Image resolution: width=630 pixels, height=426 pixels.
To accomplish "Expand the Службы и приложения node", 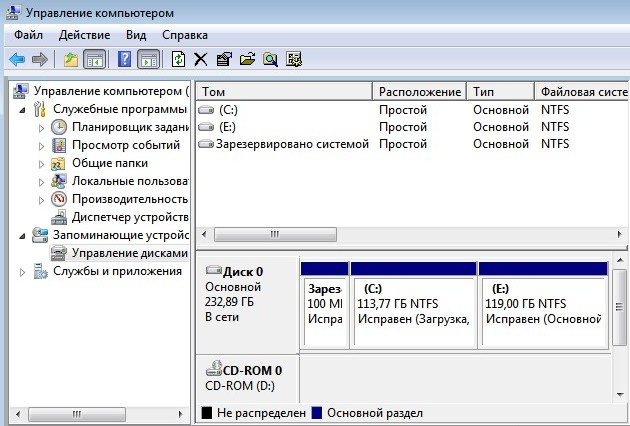I will pos(23,271).
